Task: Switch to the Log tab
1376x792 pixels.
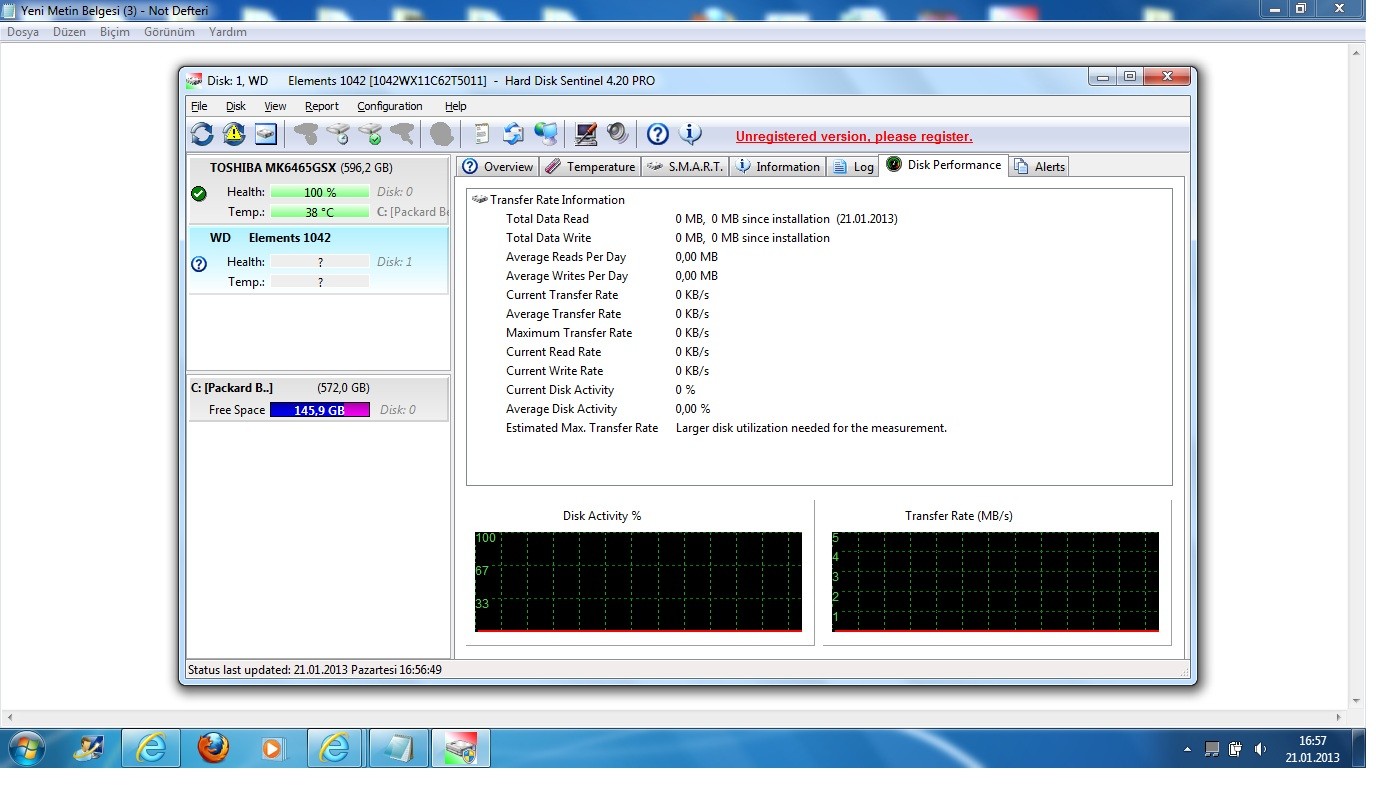Action: (852, 167)
